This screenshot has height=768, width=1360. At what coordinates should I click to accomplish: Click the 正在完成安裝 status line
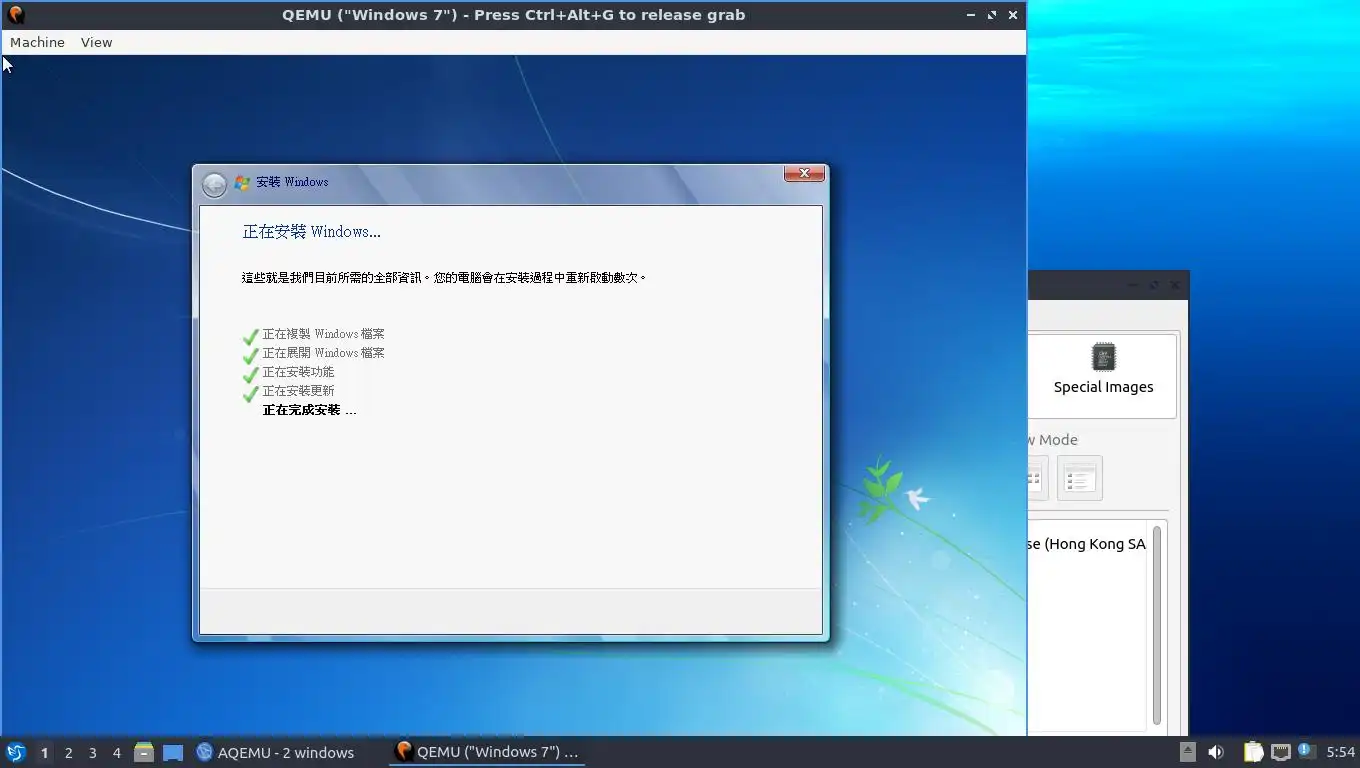pyautogui.click(x=309, y=410)
